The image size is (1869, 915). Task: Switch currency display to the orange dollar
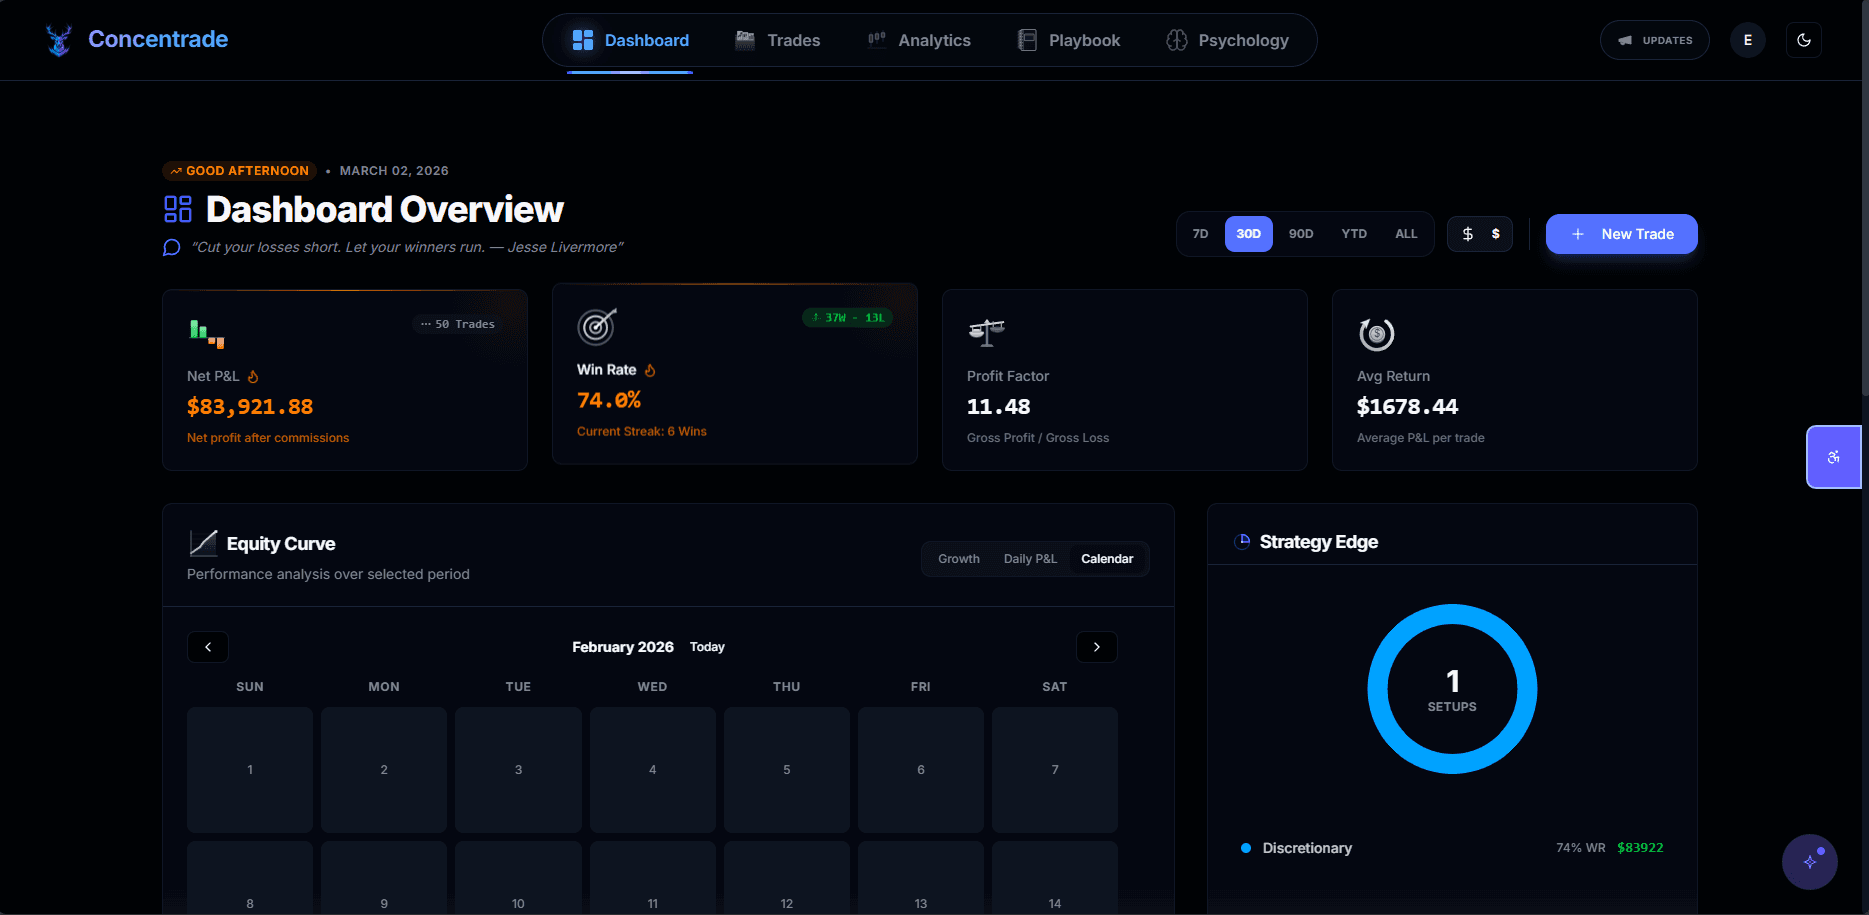coord(1494,233)
